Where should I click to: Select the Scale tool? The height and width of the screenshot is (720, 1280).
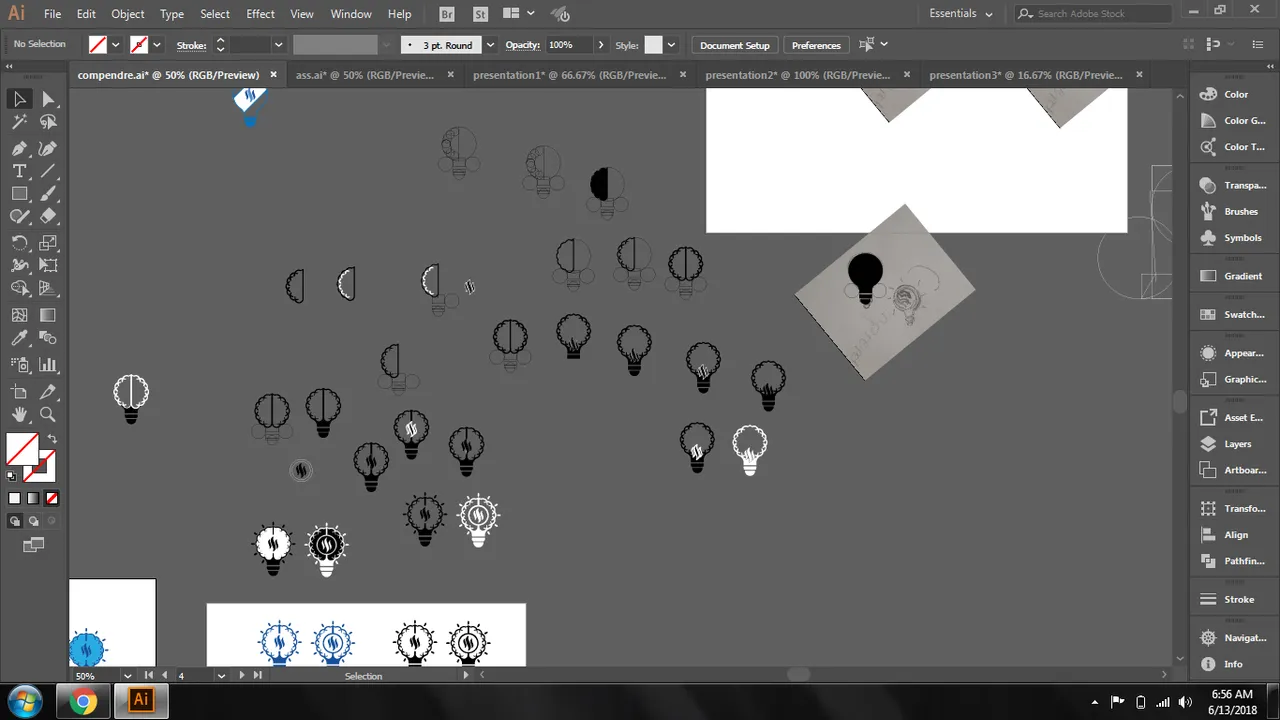tap(48, 243)
